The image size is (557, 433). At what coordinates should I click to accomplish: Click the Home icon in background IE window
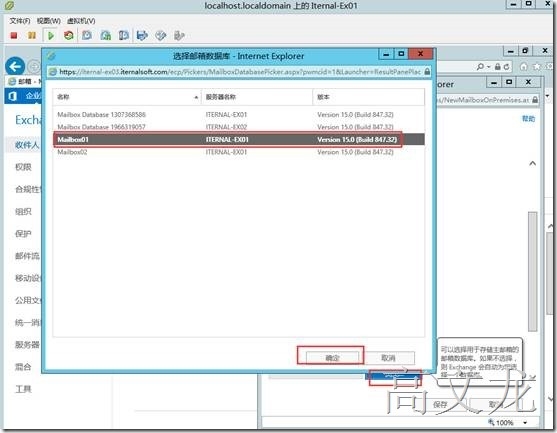pyautogui.click(x=523, y=66)
